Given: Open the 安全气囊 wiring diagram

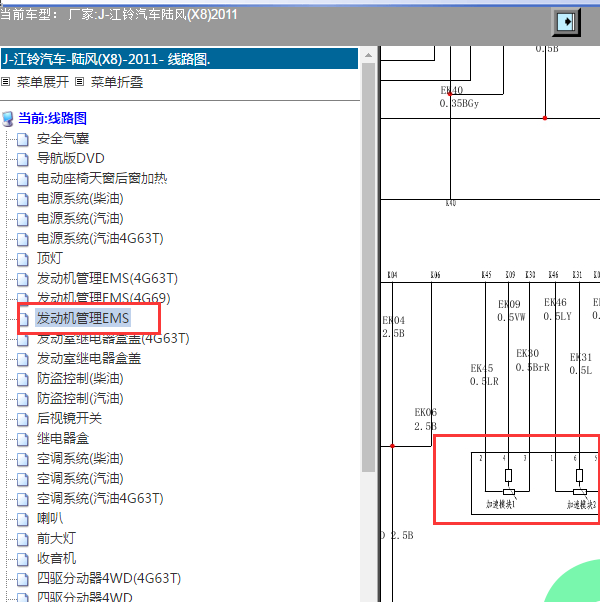Looking at the screenshot, I should [x=63, y=139].
